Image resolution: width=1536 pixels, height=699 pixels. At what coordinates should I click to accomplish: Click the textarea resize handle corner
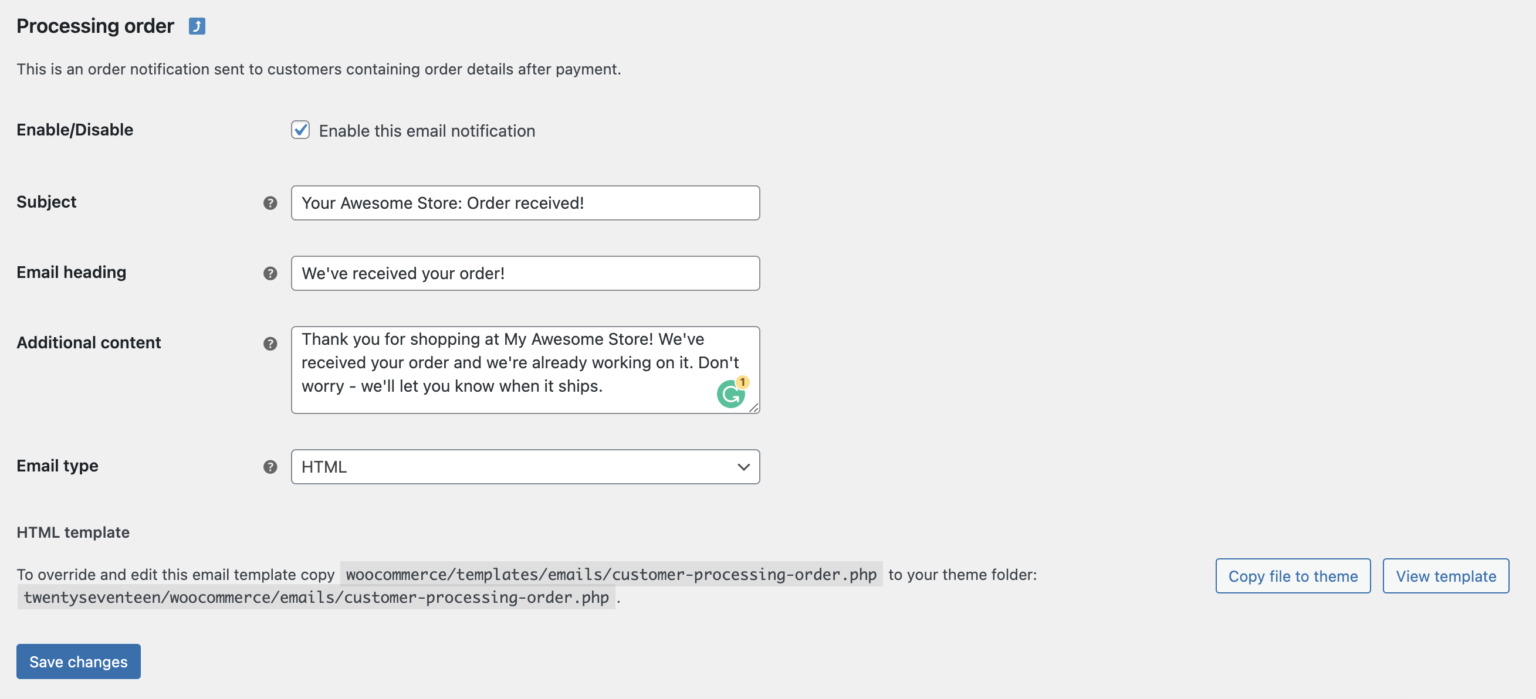[x=754, y=408]
